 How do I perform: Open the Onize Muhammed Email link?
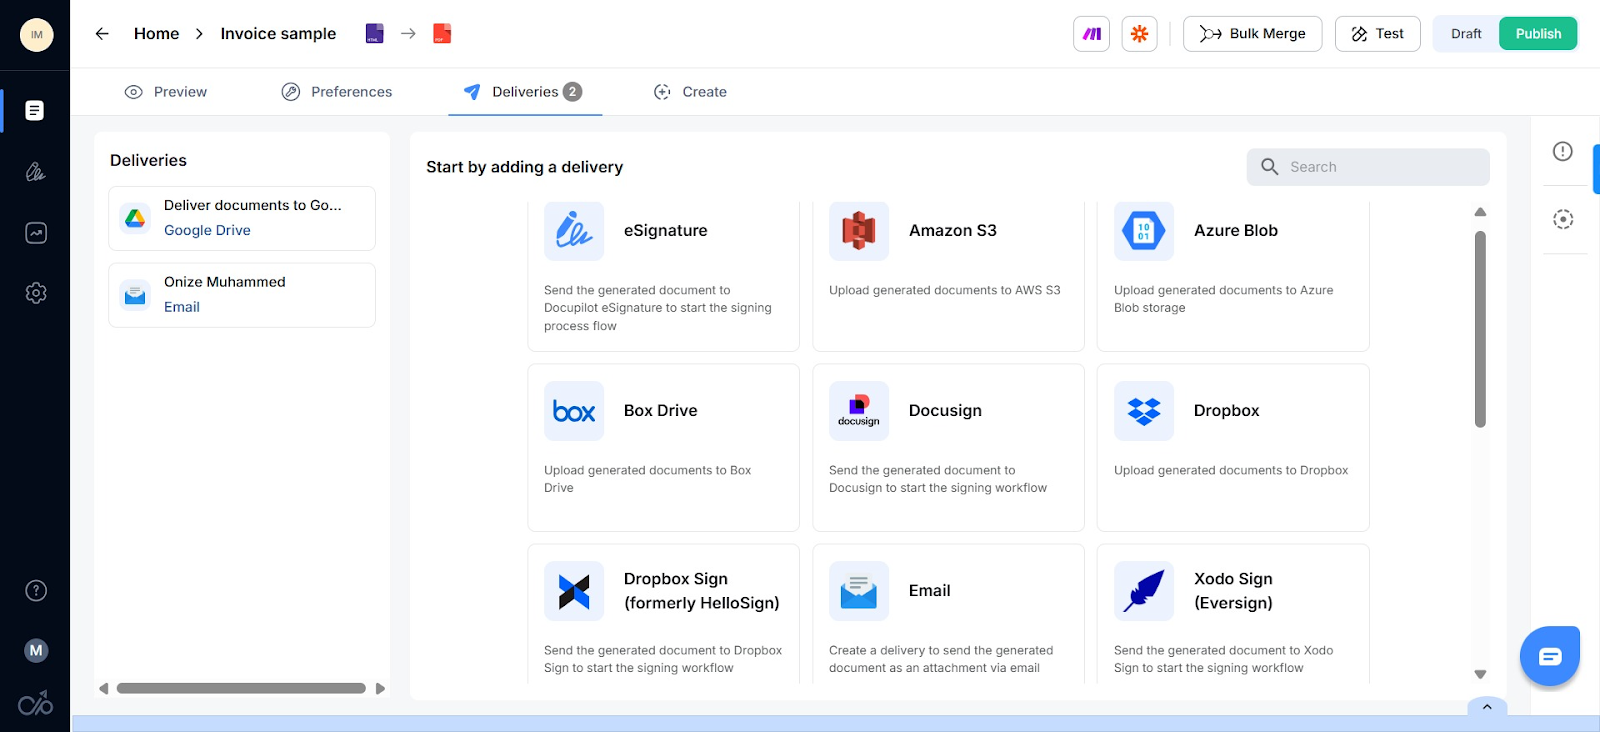click(182, 307)
